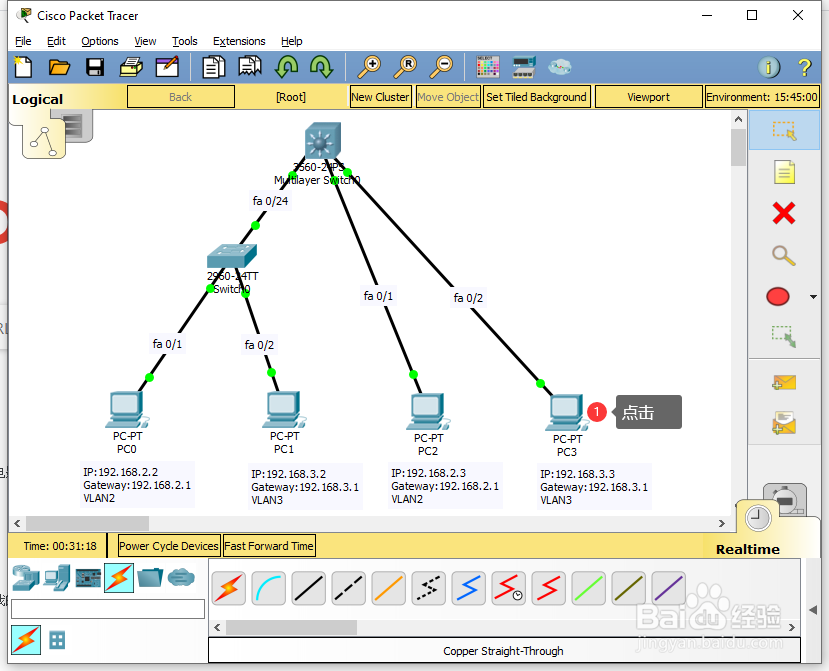
Task: Open network information icon
Action: point(769,67)
